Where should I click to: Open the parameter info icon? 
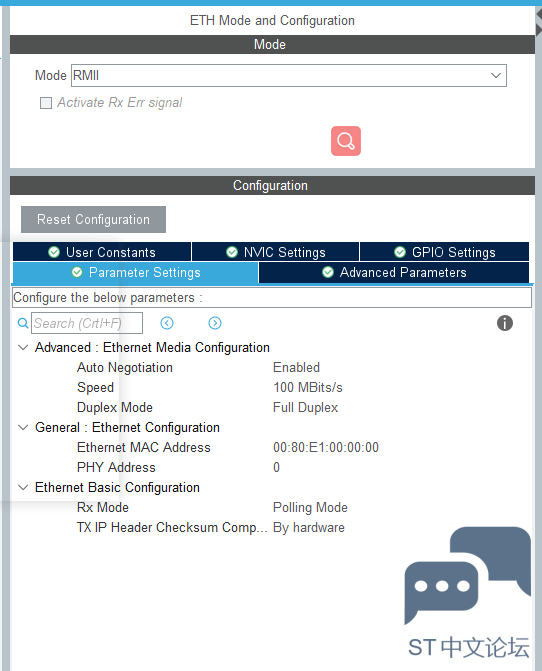[505, 323]
